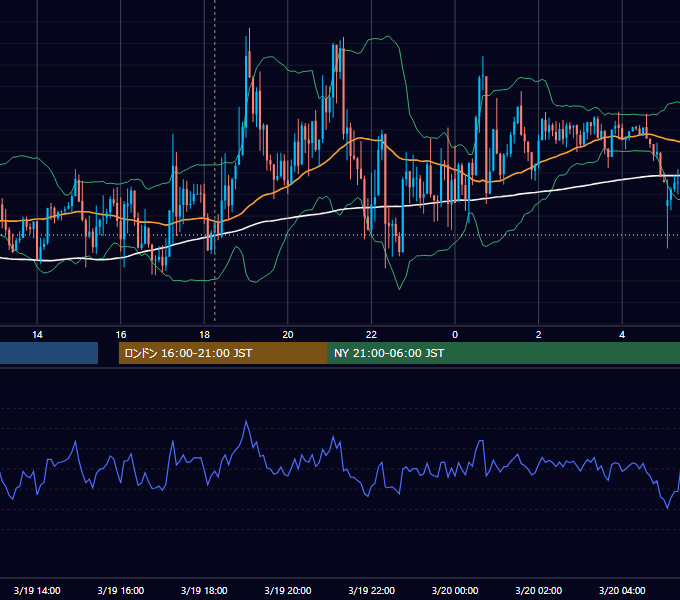This screenshot has height=600, width=680.
Task: Click the 2 hour label on chart axis
Action: pos(539,335)
